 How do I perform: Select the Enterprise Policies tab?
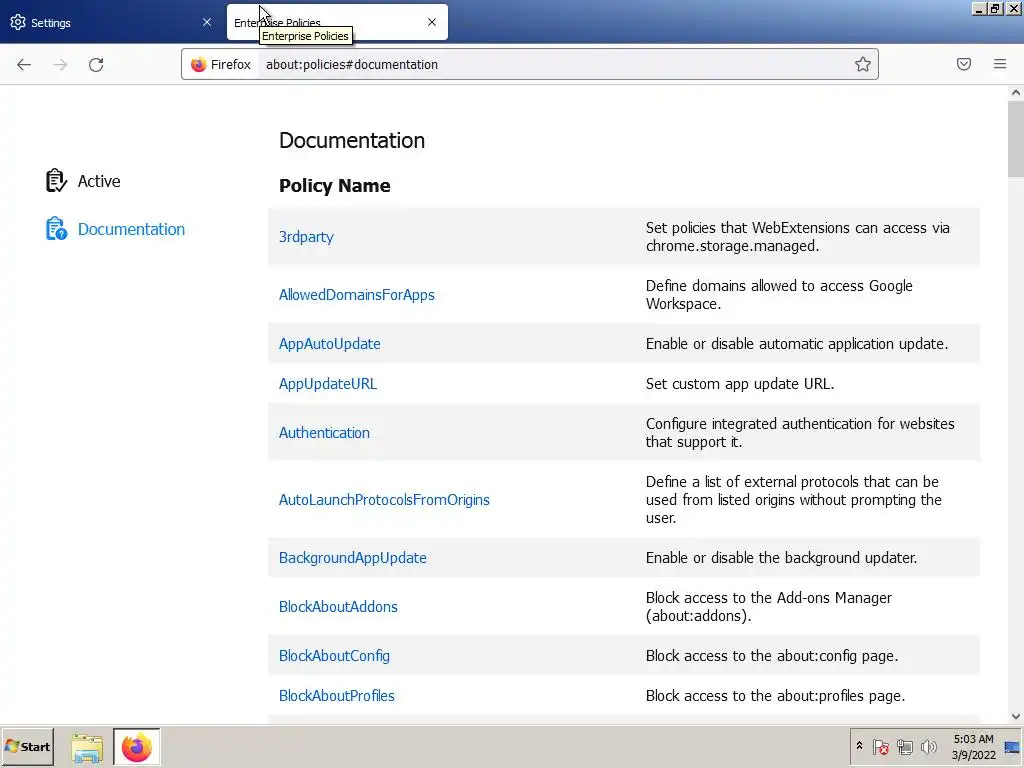[337, 22]
